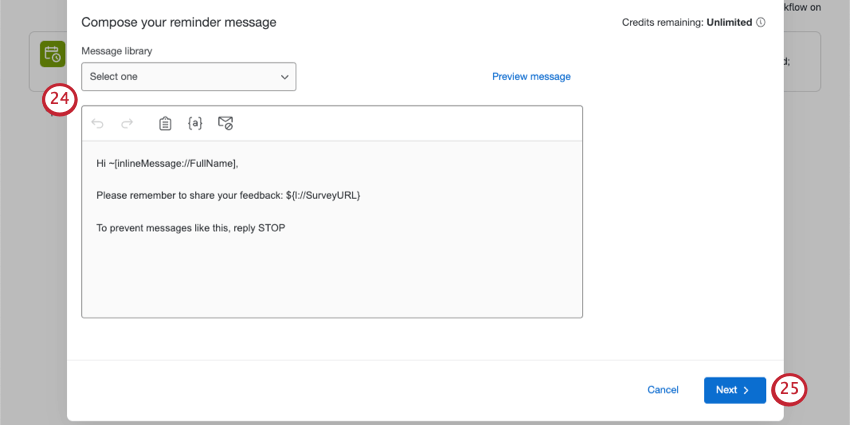Click the 'Compose your reminder message' heading

tap(179, 22)
